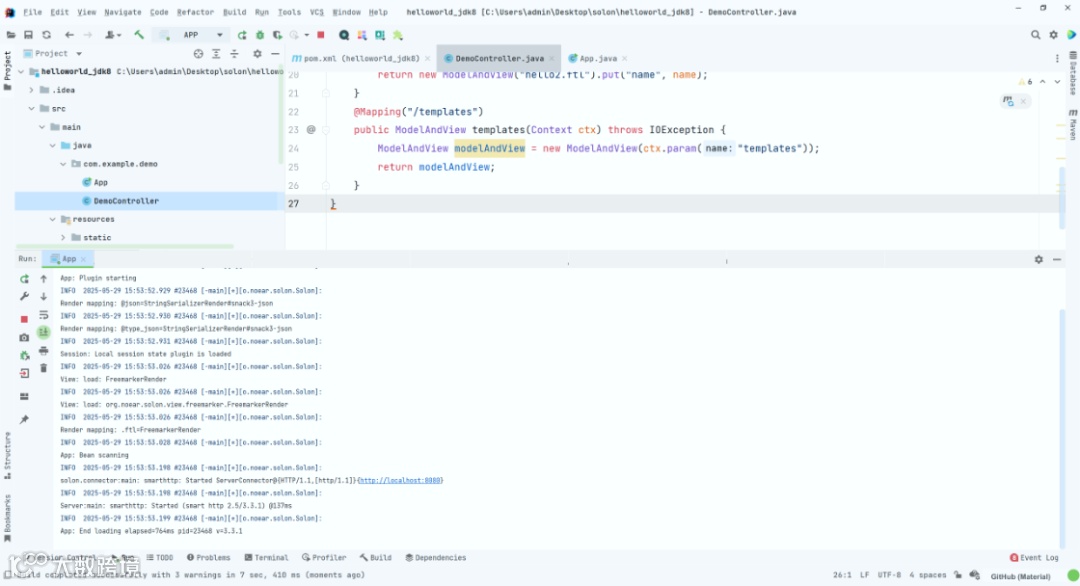Viewport: 1080px width, 586px height.
Task: Select DemoController in project tree
Action: click(x=126, y=201)
